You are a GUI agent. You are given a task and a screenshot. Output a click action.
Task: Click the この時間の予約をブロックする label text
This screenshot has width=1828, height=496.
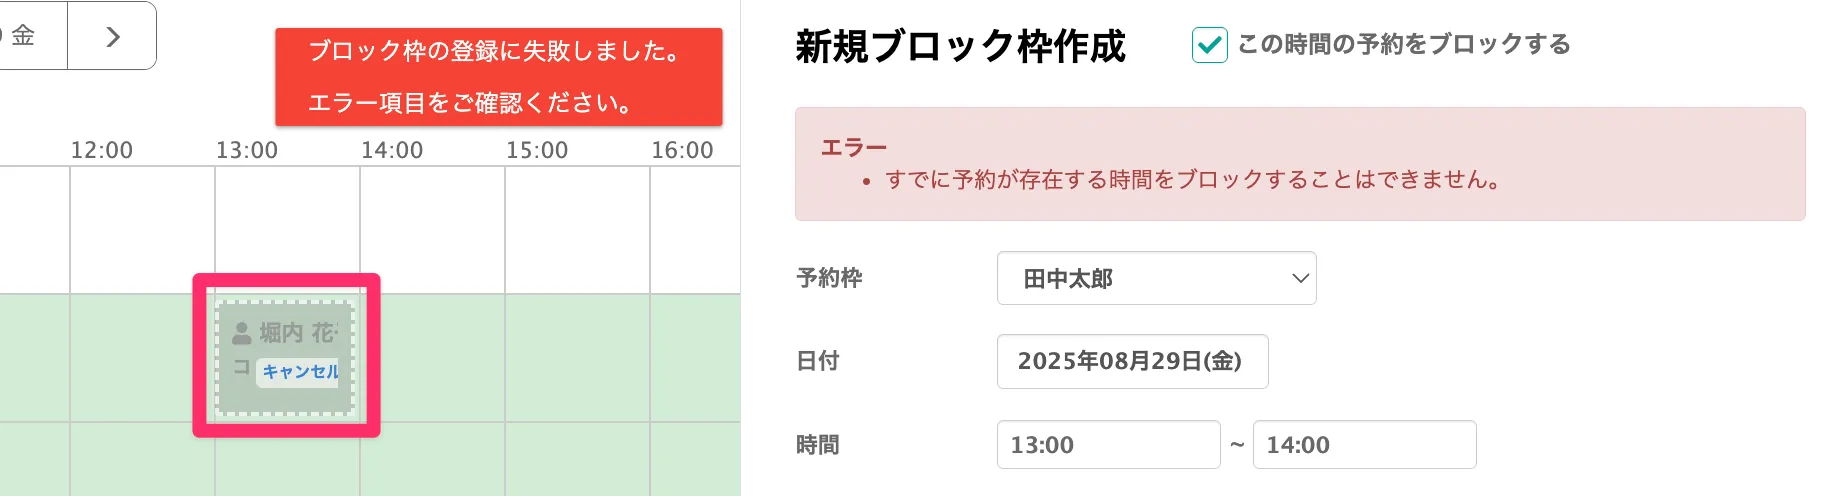(1403, 45)
